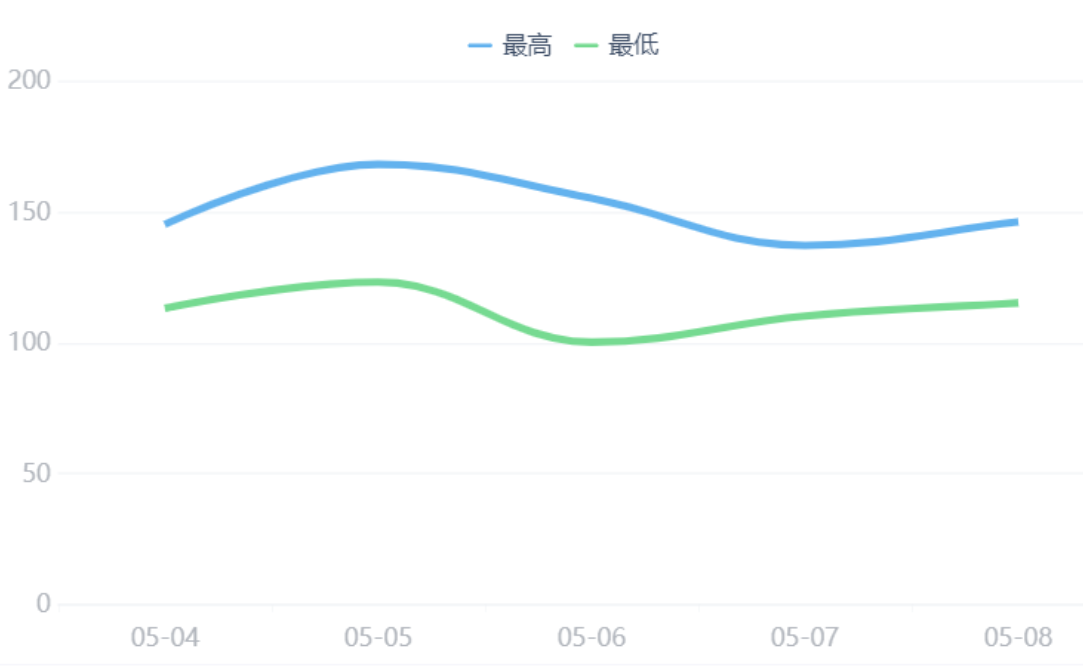1083x669 pixels.
Task: Click the 100 y-axis value label
Action: (x=29, y=343)
